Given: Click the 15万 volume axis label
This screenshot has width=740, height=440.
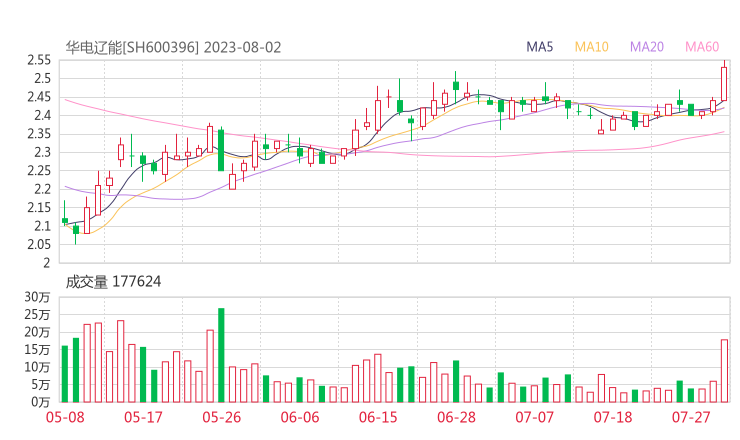Looking at the screenshot, I should tap(37, 349).
